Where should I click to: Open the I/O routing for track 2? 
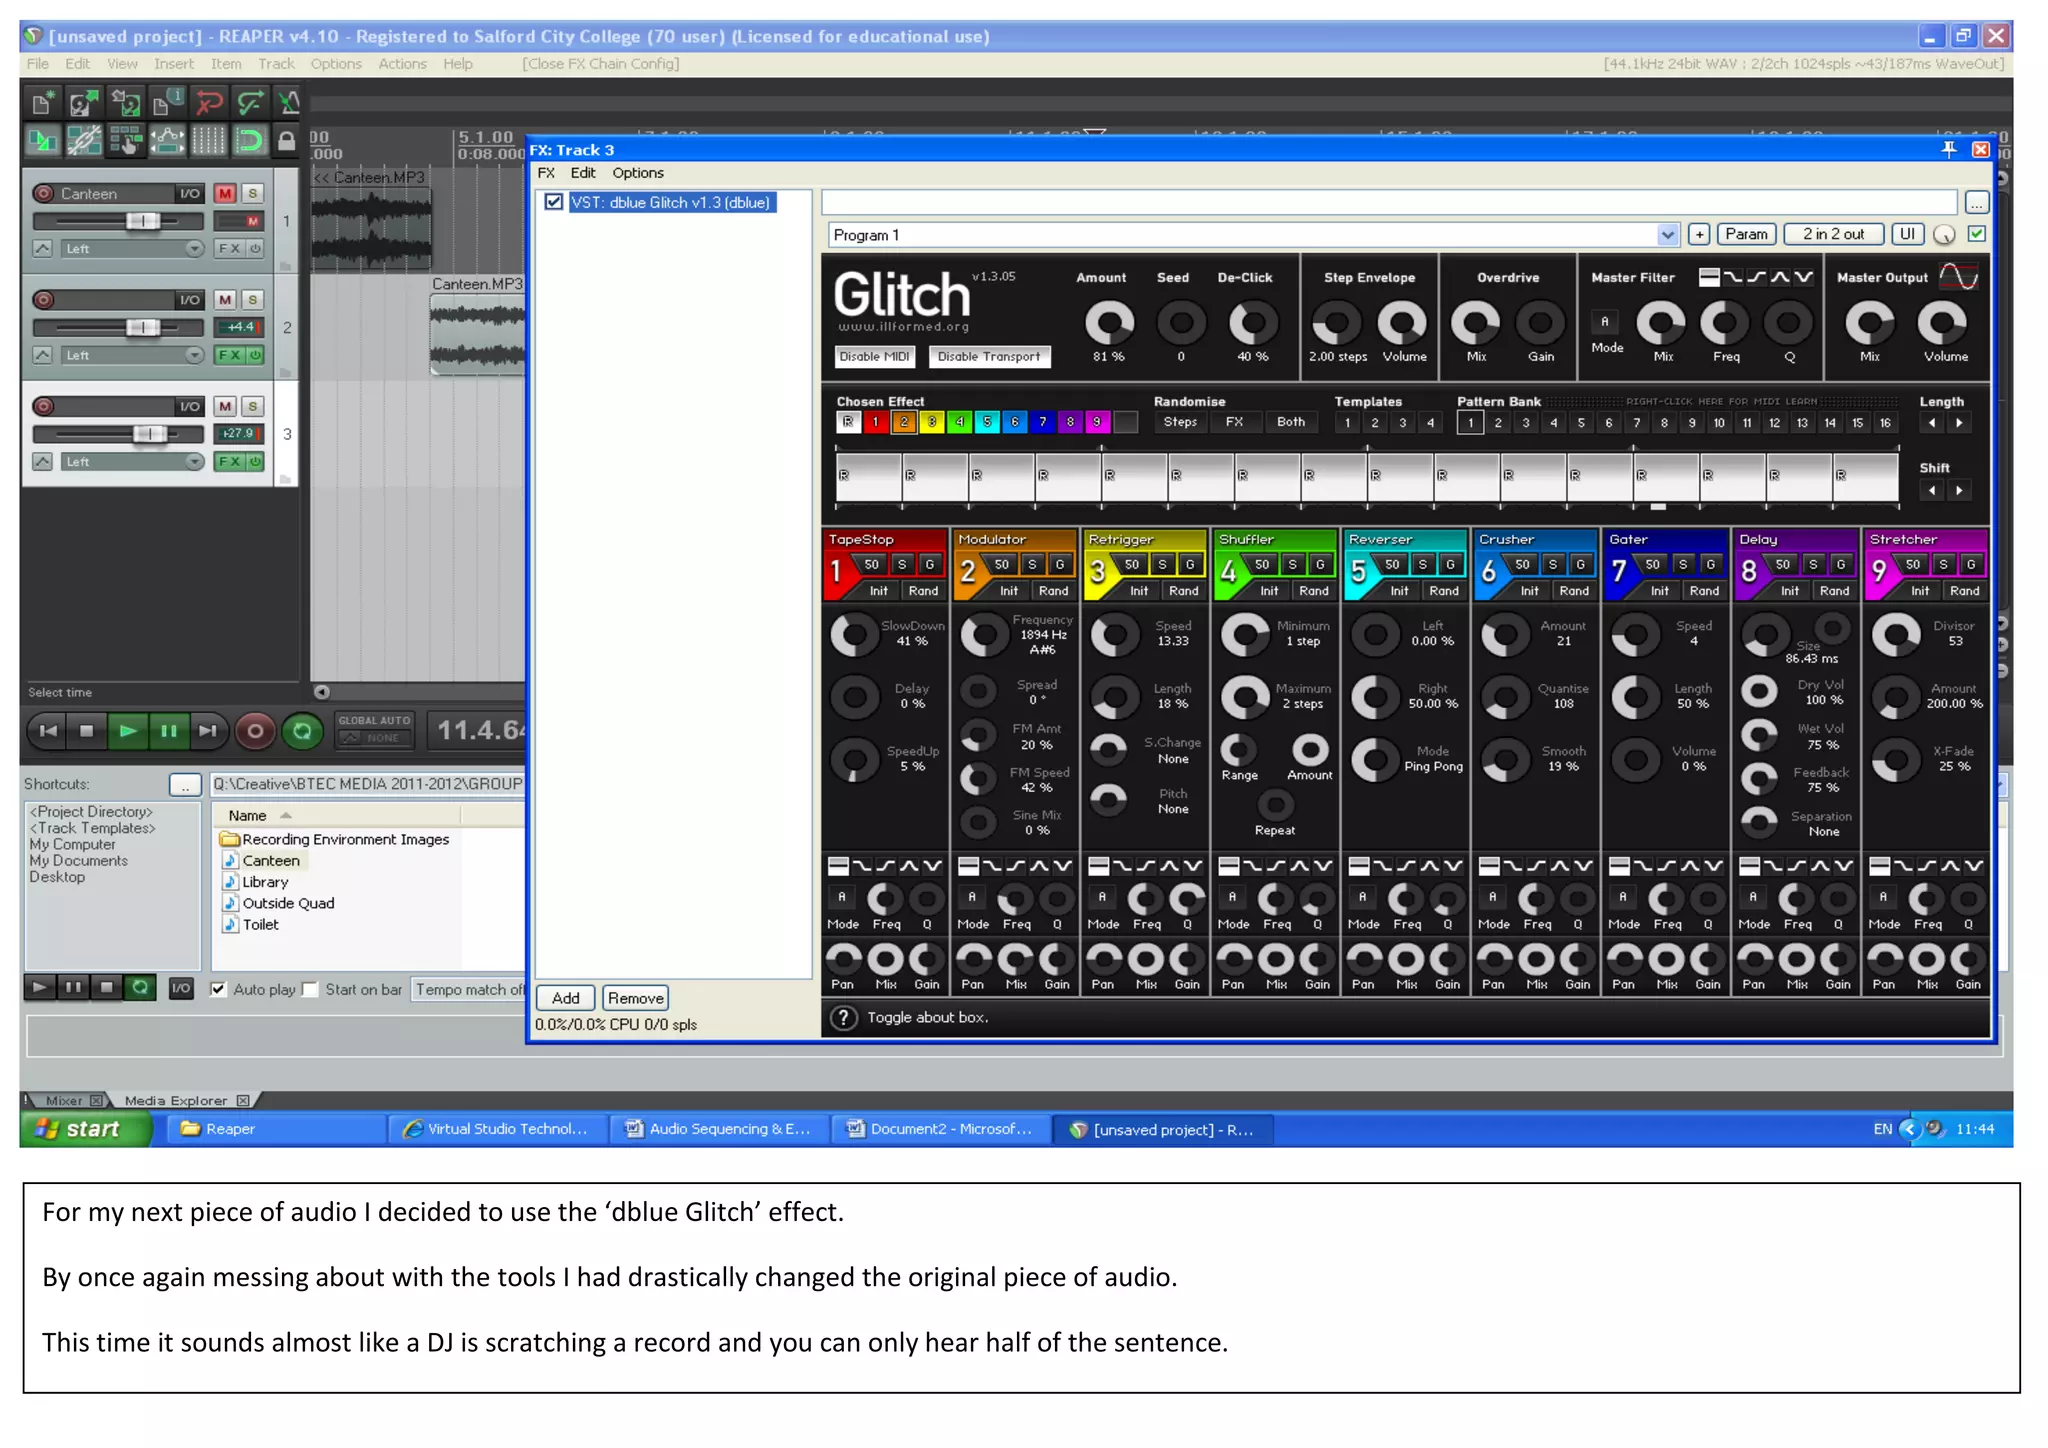coord(189,299)
